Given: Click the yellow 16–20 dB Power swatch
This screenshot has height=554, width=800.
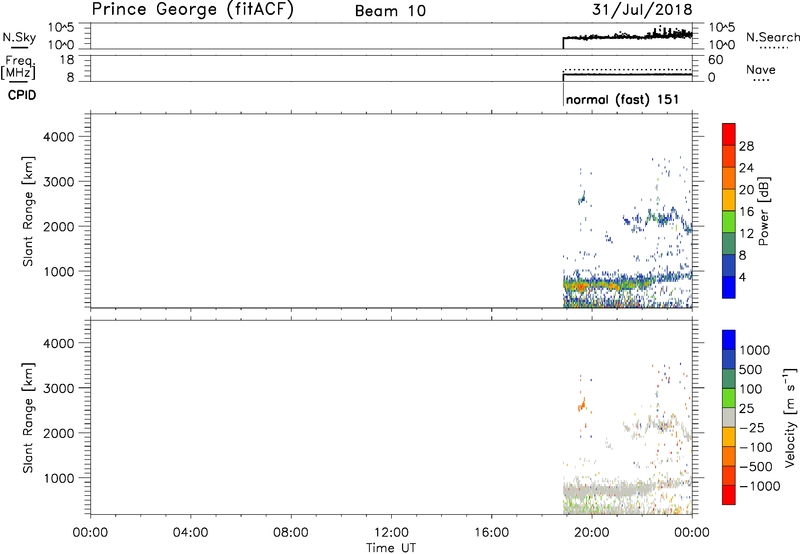Looking at the screenshot, I should (729, 199).
